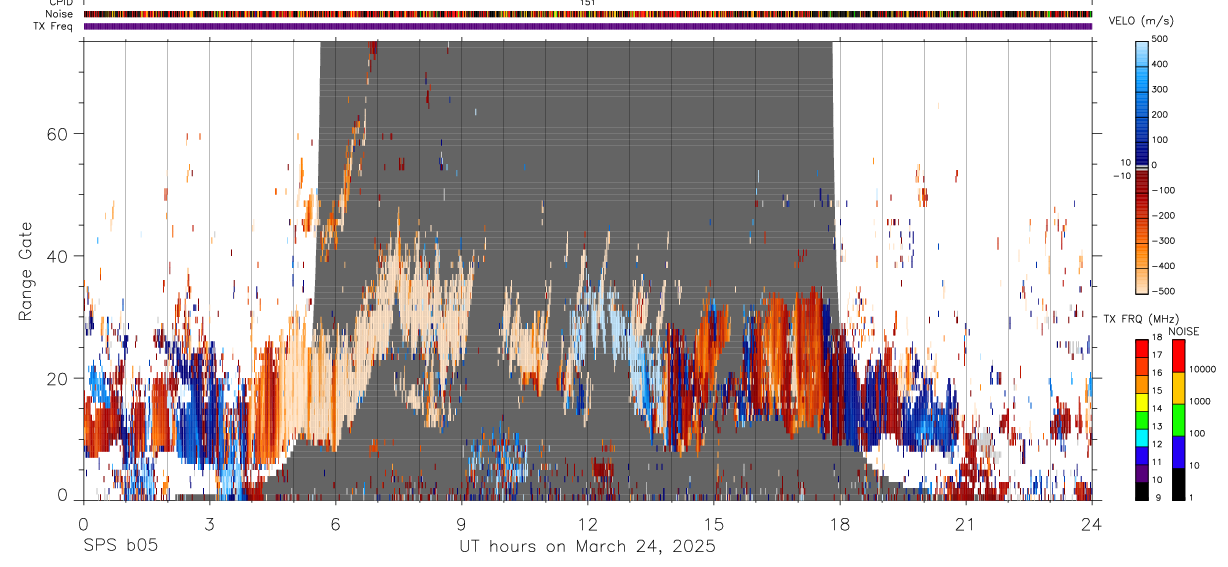
Task: Click the 1000 label on the NOISE scale
Action: (x=1200, y=402)
